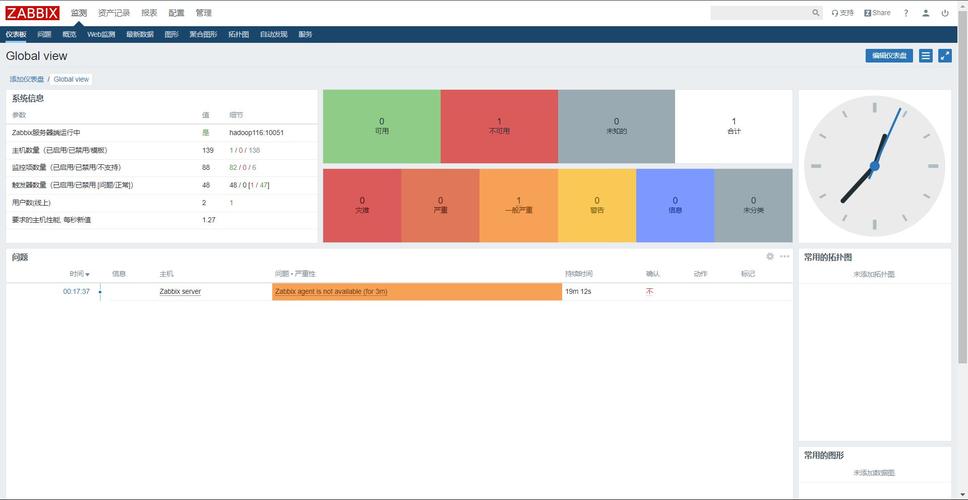This screenshot has width=968, height=500.
Task: Select the 拓扑图 submenu tab
Action: click(238, 34)
